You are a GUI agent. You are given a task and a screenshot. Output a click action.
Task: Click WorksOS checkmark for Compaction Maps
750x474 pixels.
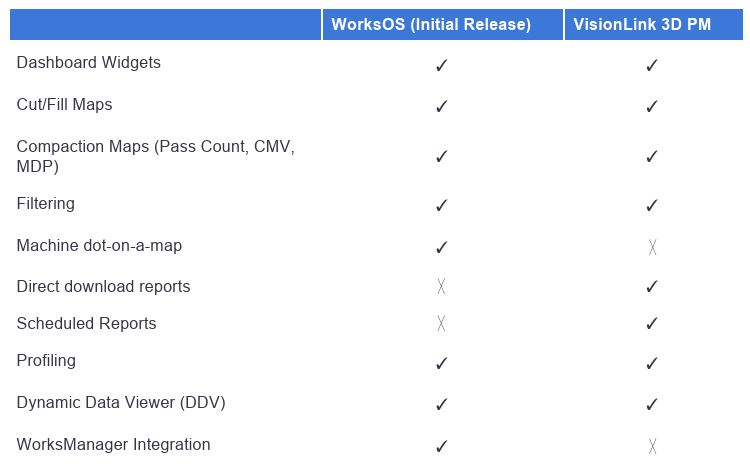click(x=442, y=156)
